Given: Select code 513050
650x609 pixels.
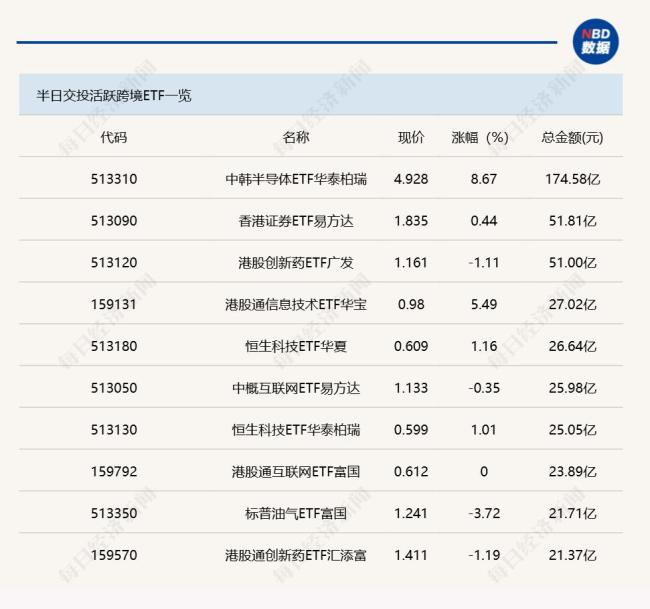Looking at the screenshot, I should click(x=114, y=388).
